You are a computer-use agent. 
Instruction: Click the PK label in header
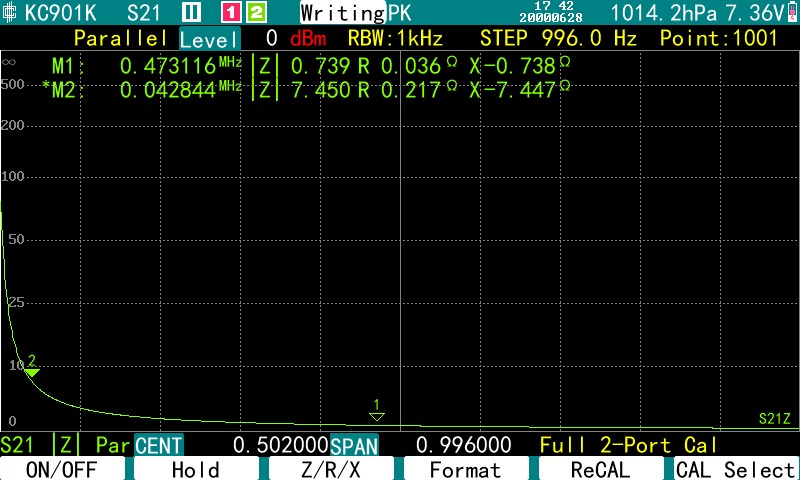click(x=399, y=12)
